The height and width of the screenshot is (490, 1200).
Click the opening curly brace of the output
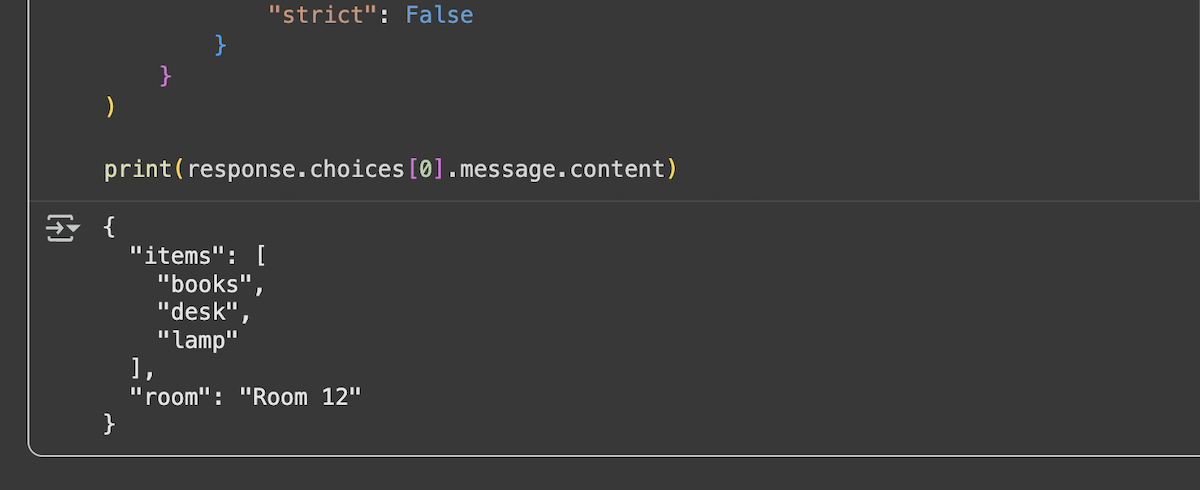tap(110, 228)
